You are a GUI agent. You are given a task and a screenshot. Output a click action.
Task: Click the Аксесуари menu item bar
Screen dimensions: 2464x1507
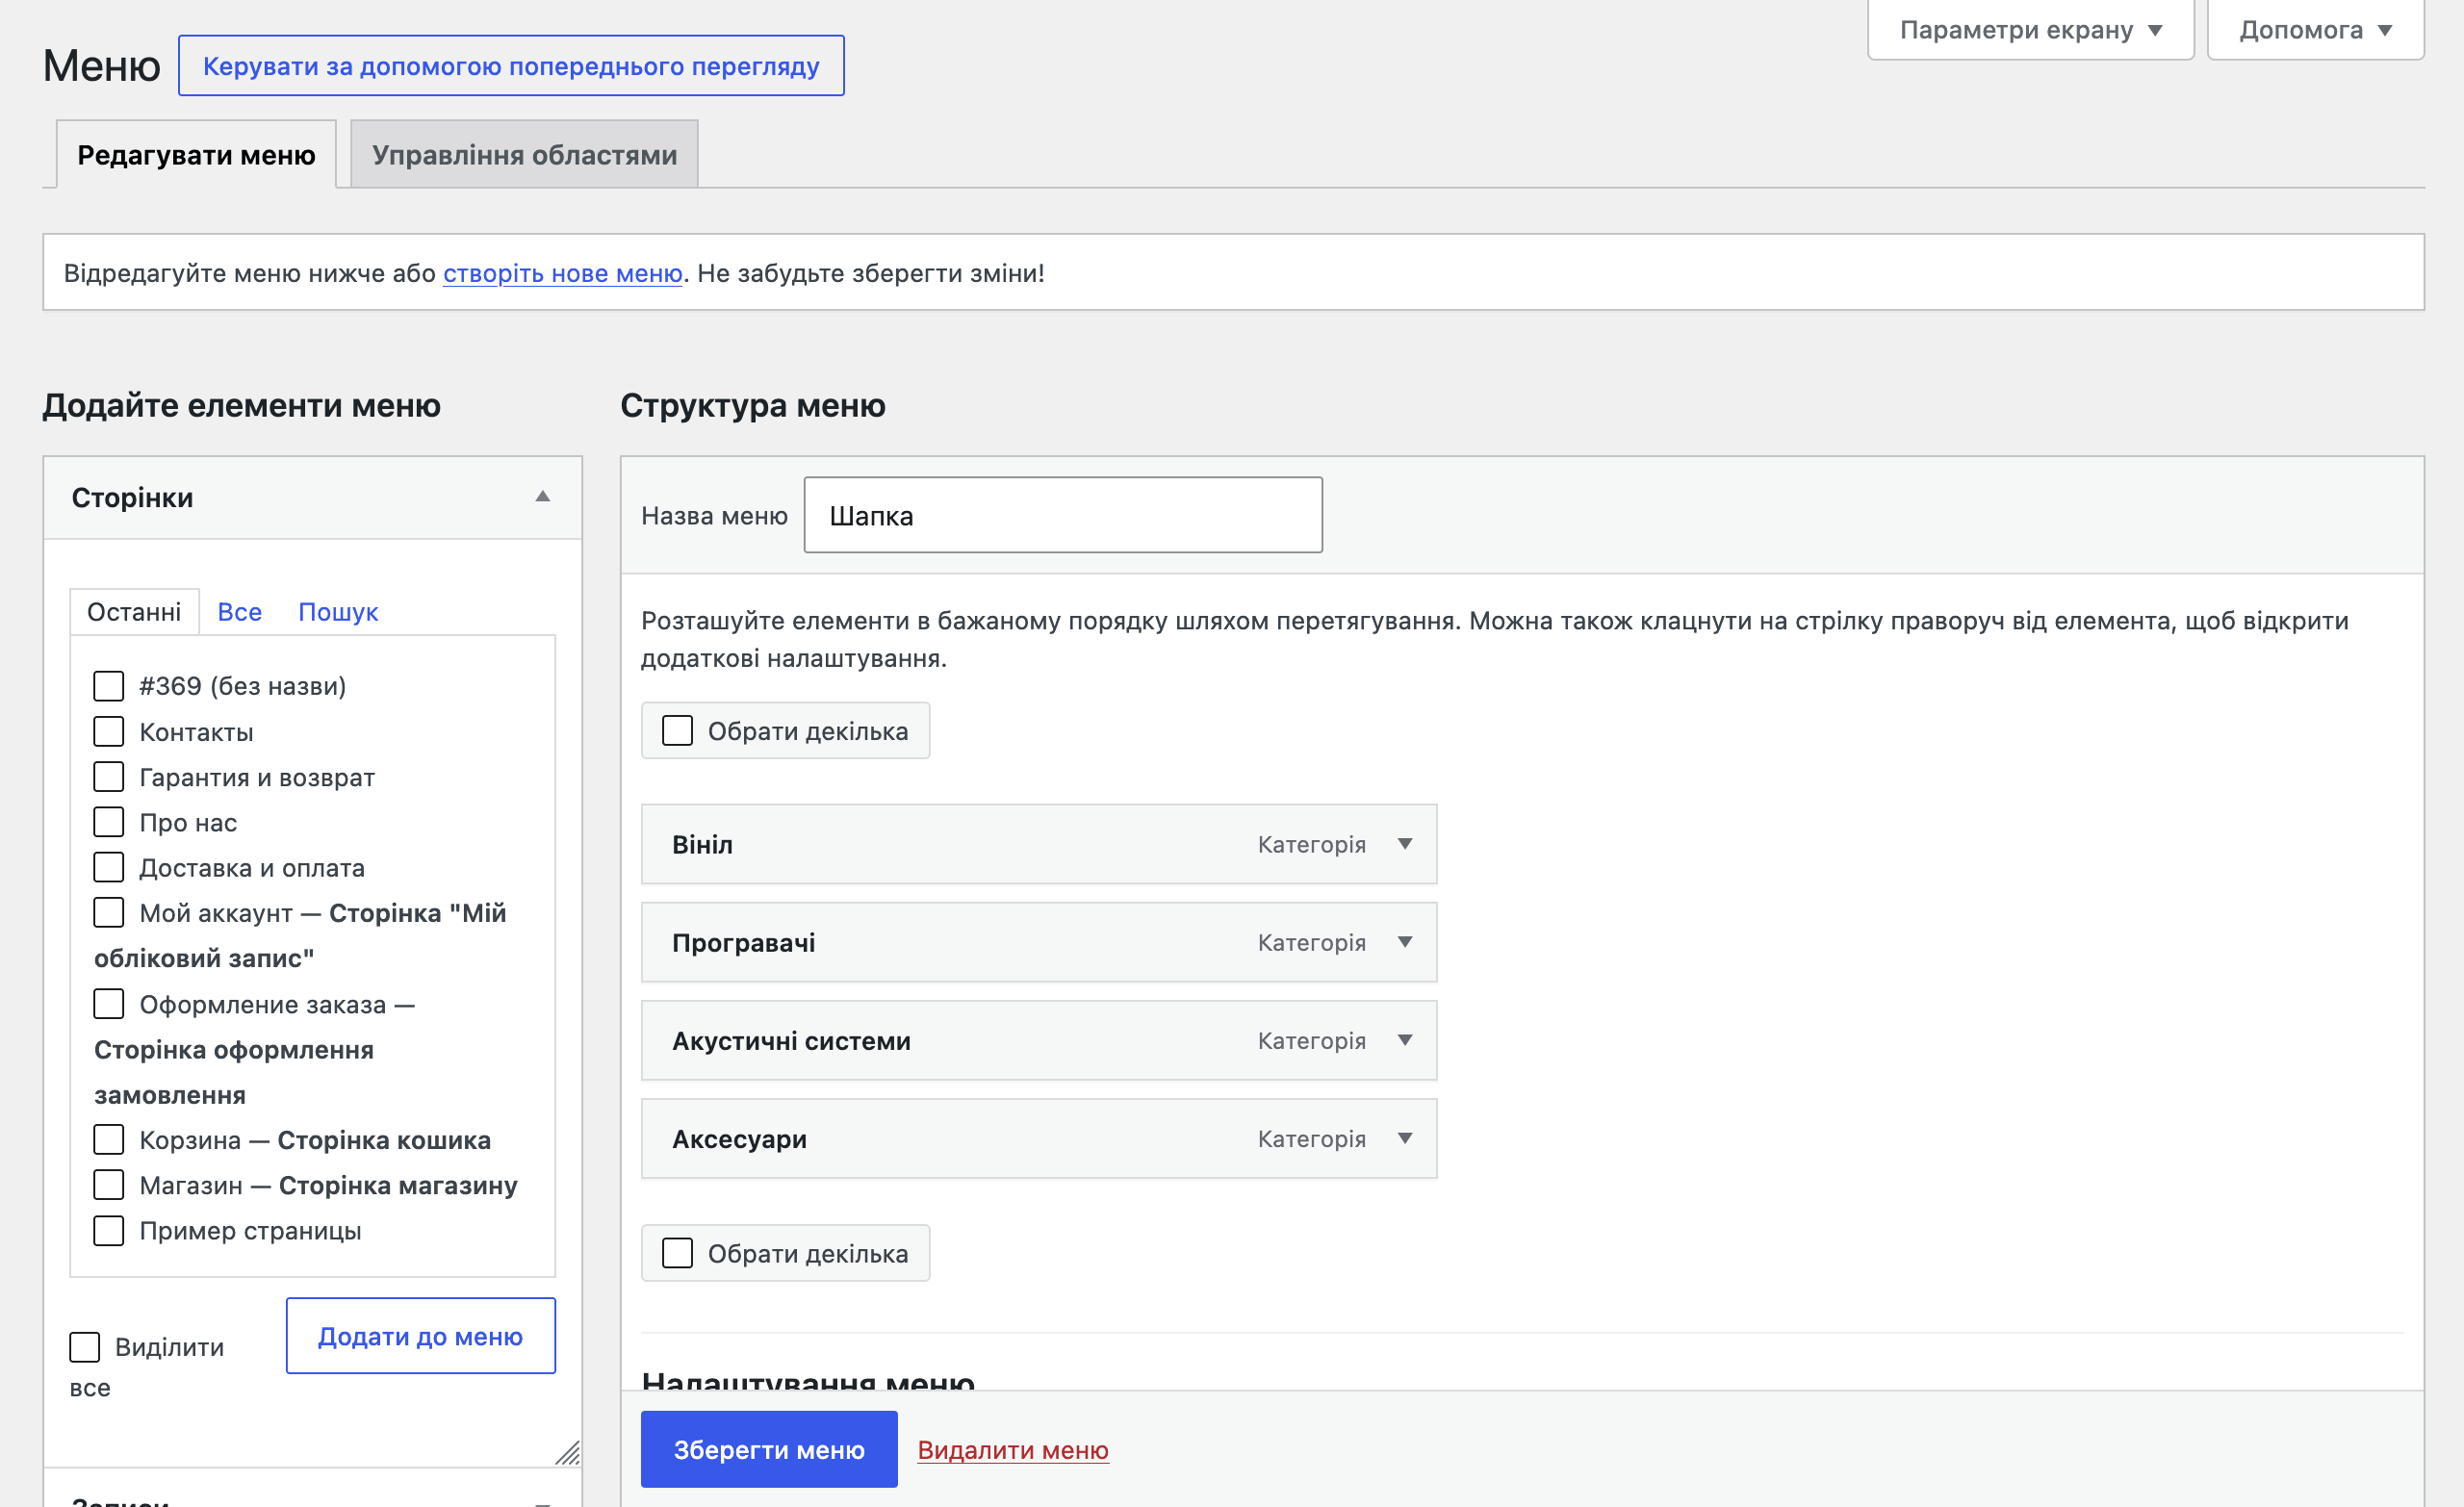click(1039, 1138)
